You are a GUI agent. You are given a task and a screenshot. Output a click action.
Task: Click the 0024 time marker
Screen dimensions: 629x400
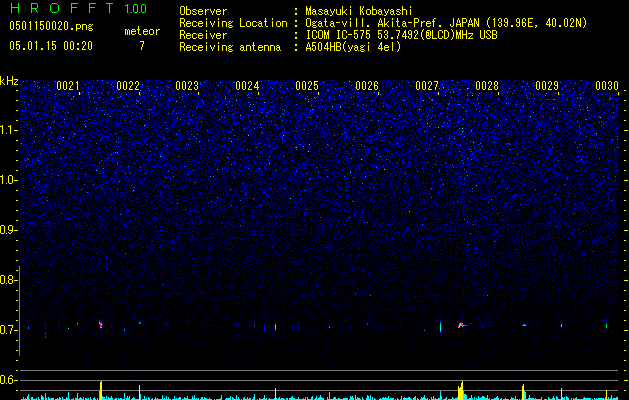click(247, 86)
